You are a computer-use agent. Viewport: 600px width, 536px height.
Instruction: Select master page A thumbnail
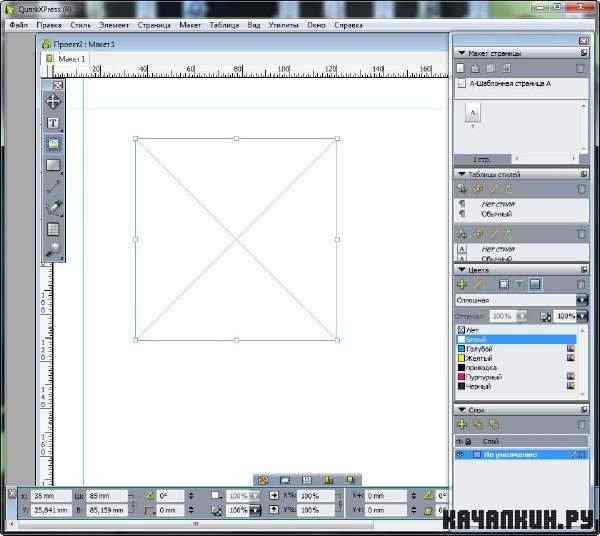pos(473,114)
